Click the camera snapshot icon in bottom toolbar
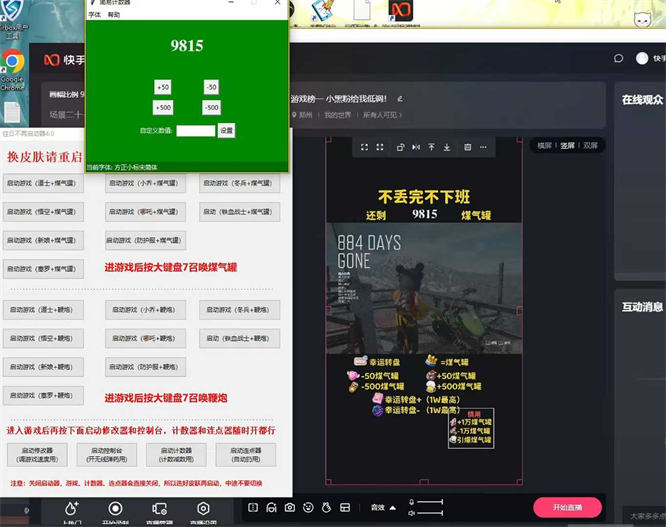The width and height of the screenshot is (666, 527). click(290, 507)
